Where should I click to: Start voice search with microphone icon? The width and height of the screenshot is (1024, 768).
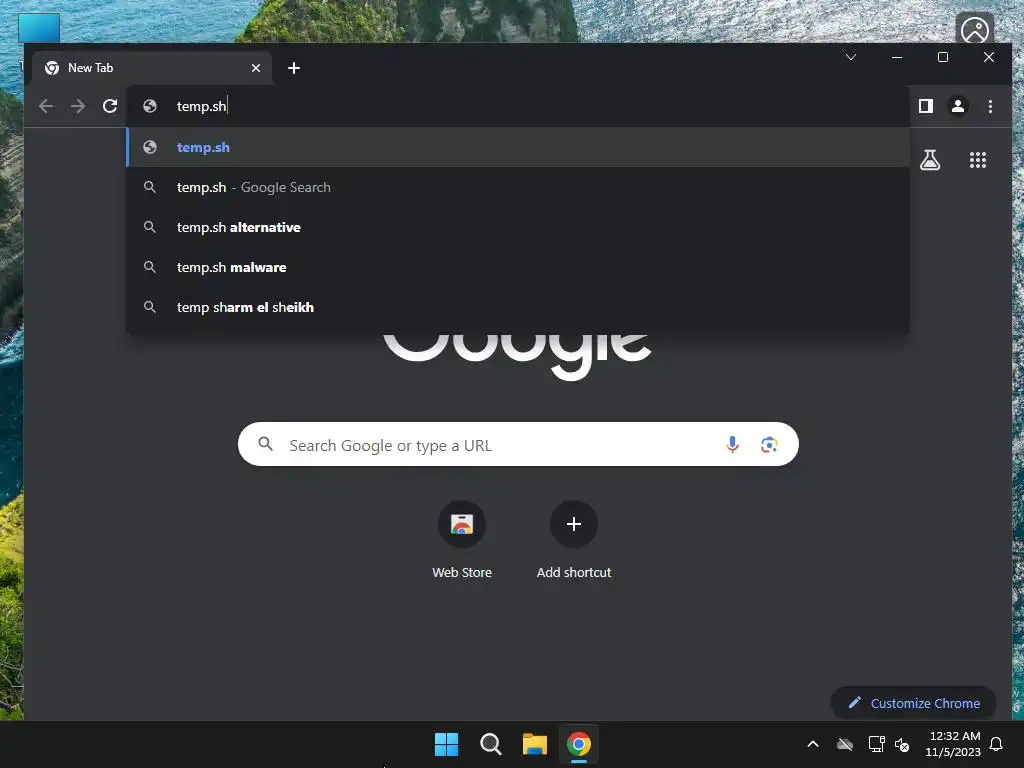(x=732, y=445)
